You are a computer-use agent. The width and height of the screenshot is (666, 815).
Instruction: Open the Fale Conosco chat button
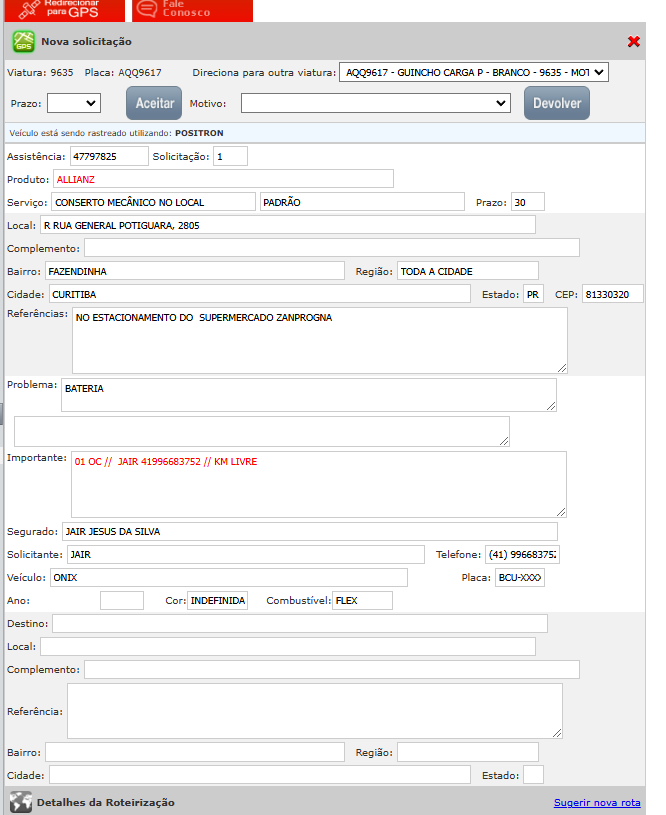tap(192, 10)
